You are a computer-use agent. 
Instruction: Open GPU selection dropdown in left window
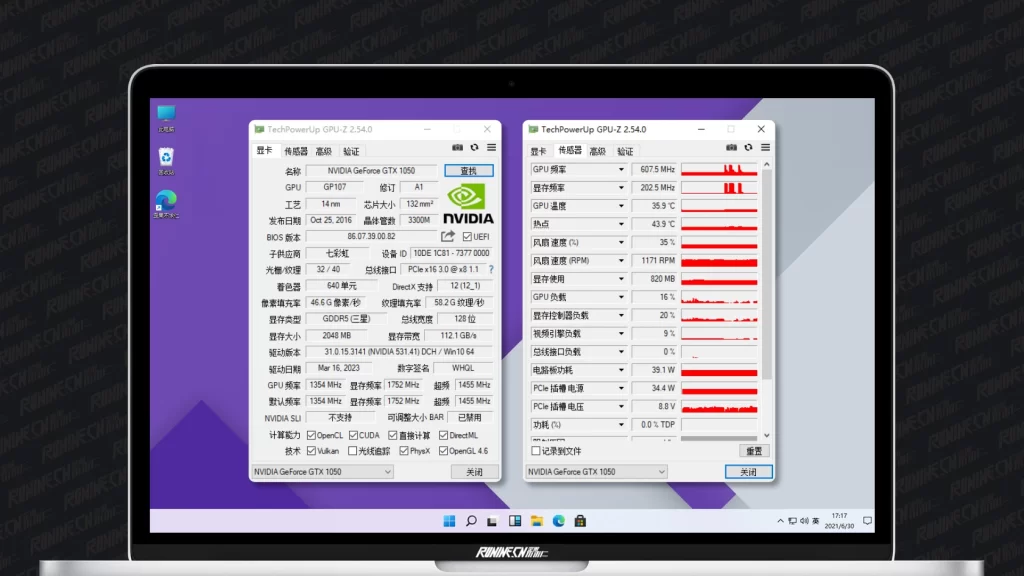322,472
